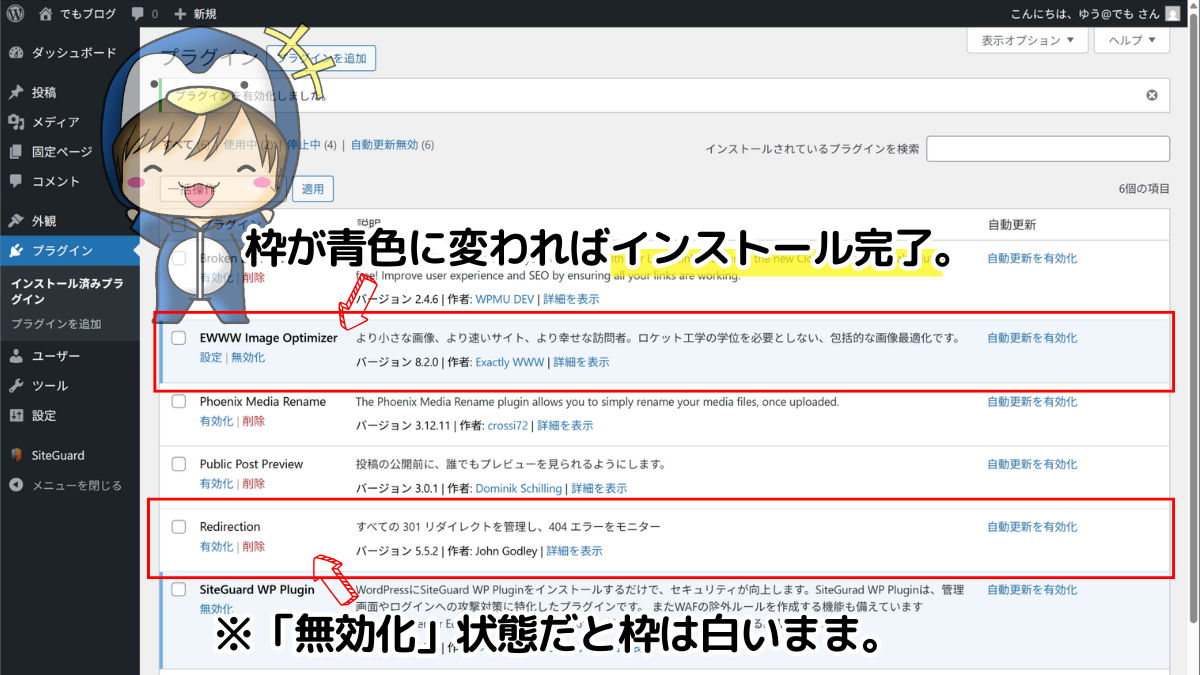1200x675 pixels.
Task: Check the EWWW Image Optimizer checkbox
Action: (179, 338)
